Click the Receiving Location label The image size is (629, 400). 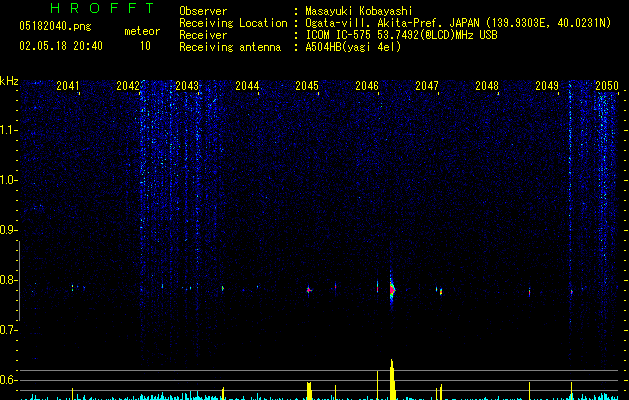[x=233, y=23]
